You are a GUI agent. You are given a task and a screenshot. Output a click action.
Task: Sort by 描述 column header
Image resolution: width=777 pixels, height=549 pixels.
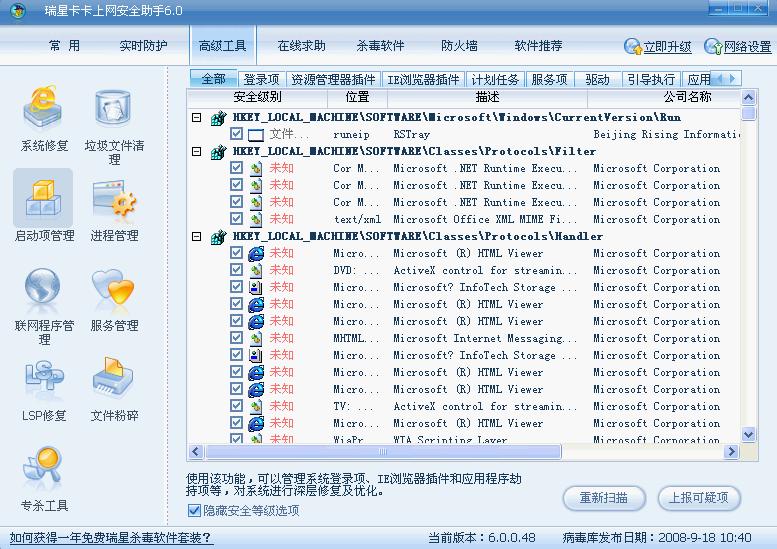[x=488, y=97]
